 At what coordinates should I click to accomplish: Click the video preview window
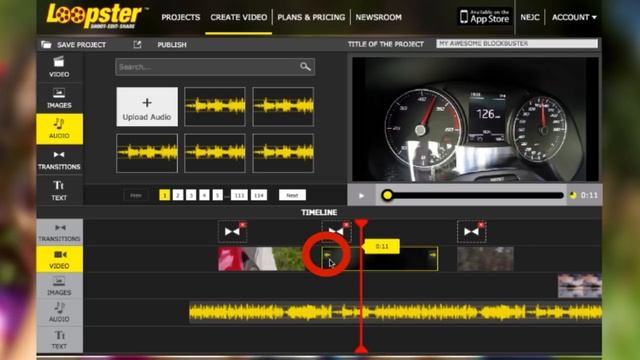tap(475, 119)
